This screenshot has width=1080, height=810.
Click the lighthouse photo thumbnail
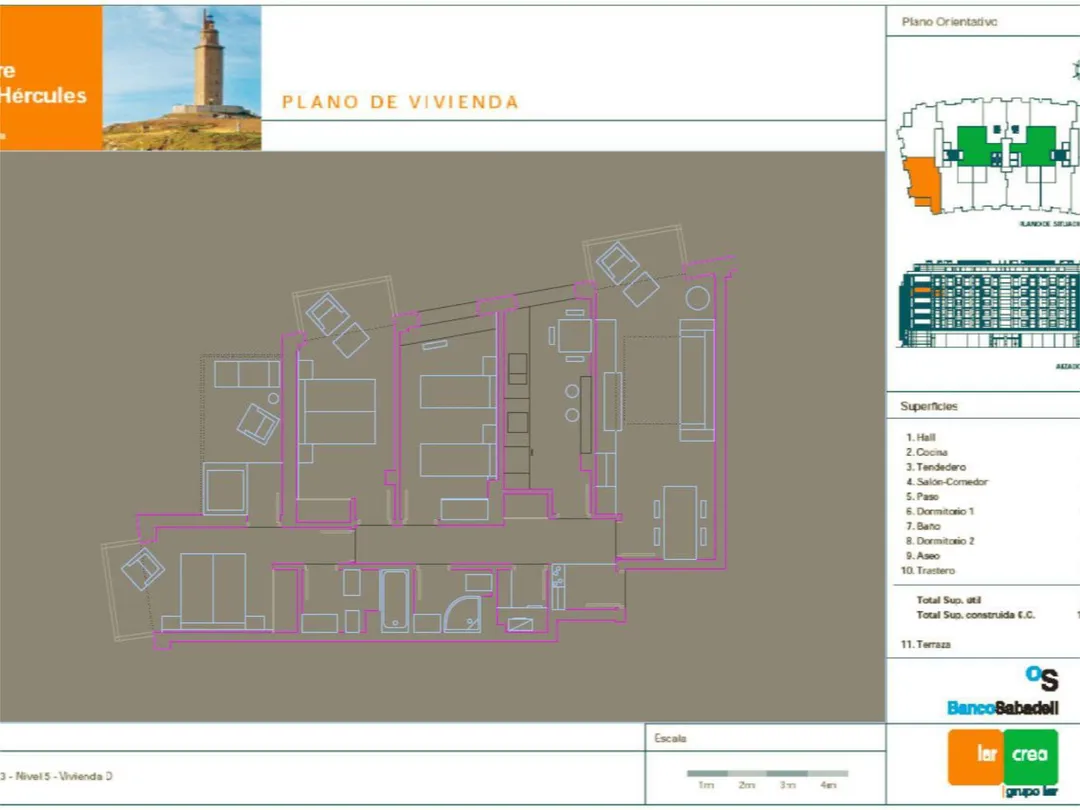182,78
